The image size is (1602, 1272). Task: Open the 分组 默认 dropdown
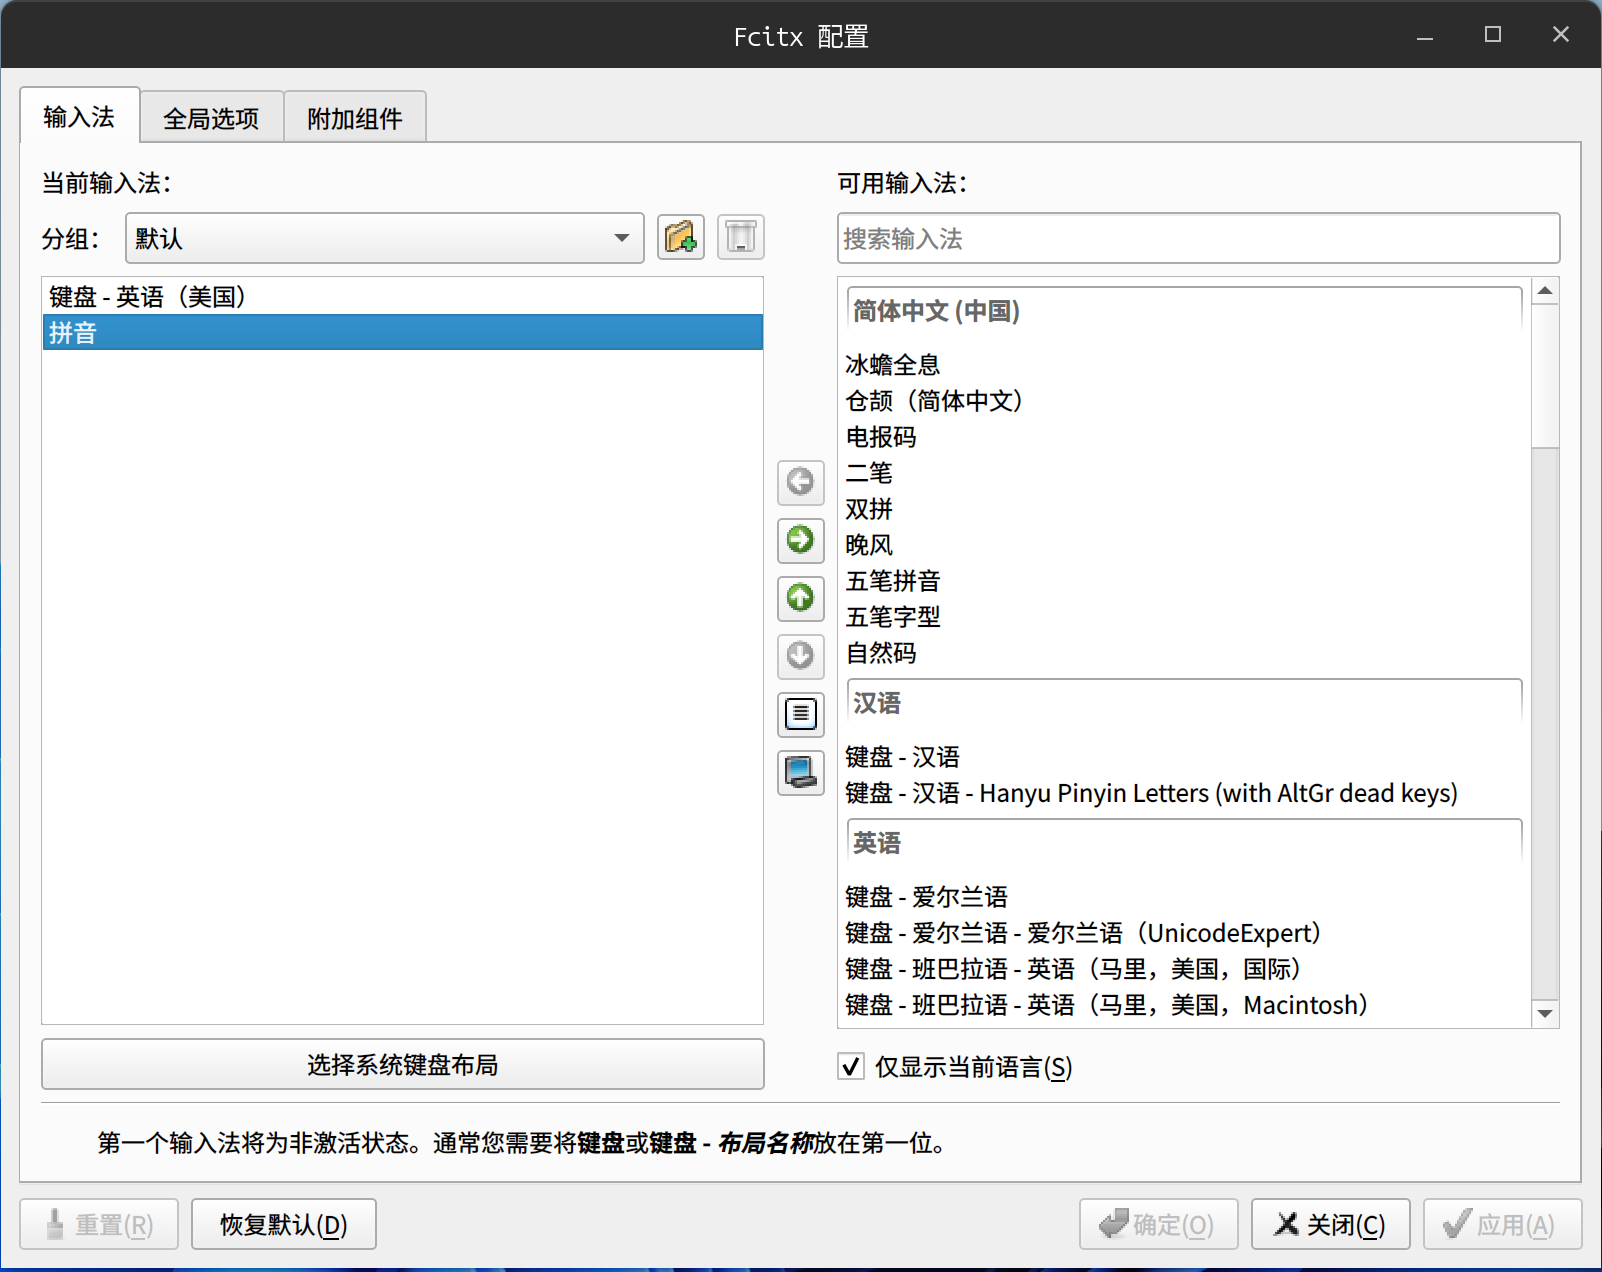coord(384,238)
